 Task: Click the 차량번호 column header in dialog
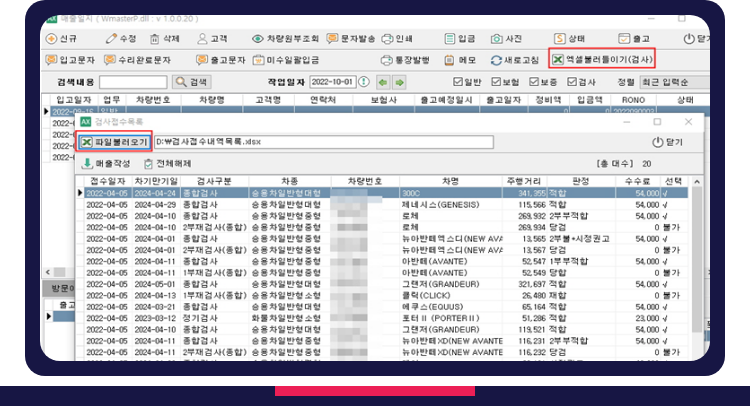pos(364,181)
